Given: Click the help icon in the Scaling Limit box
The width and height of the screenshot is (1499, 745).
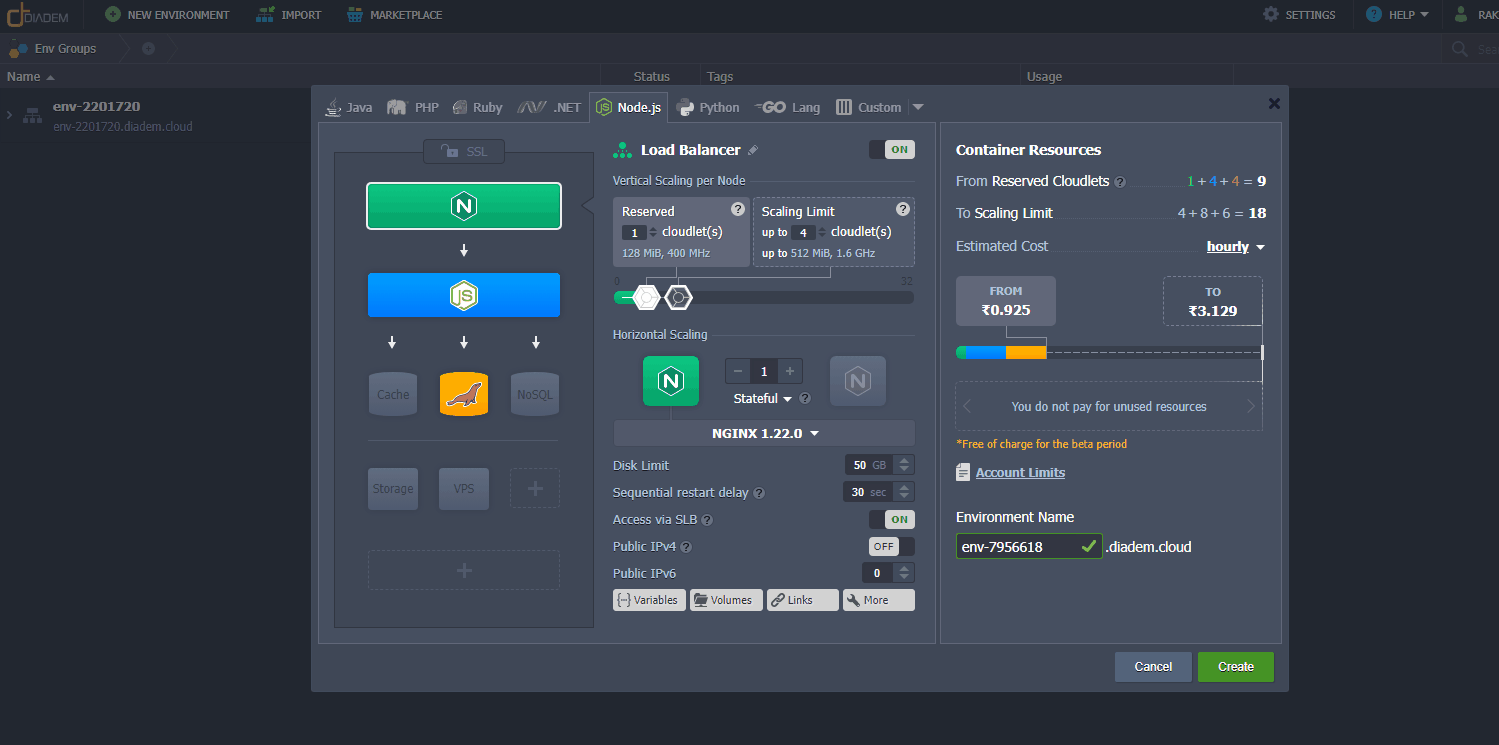Looking at the screenshot, I should [903, 209].
